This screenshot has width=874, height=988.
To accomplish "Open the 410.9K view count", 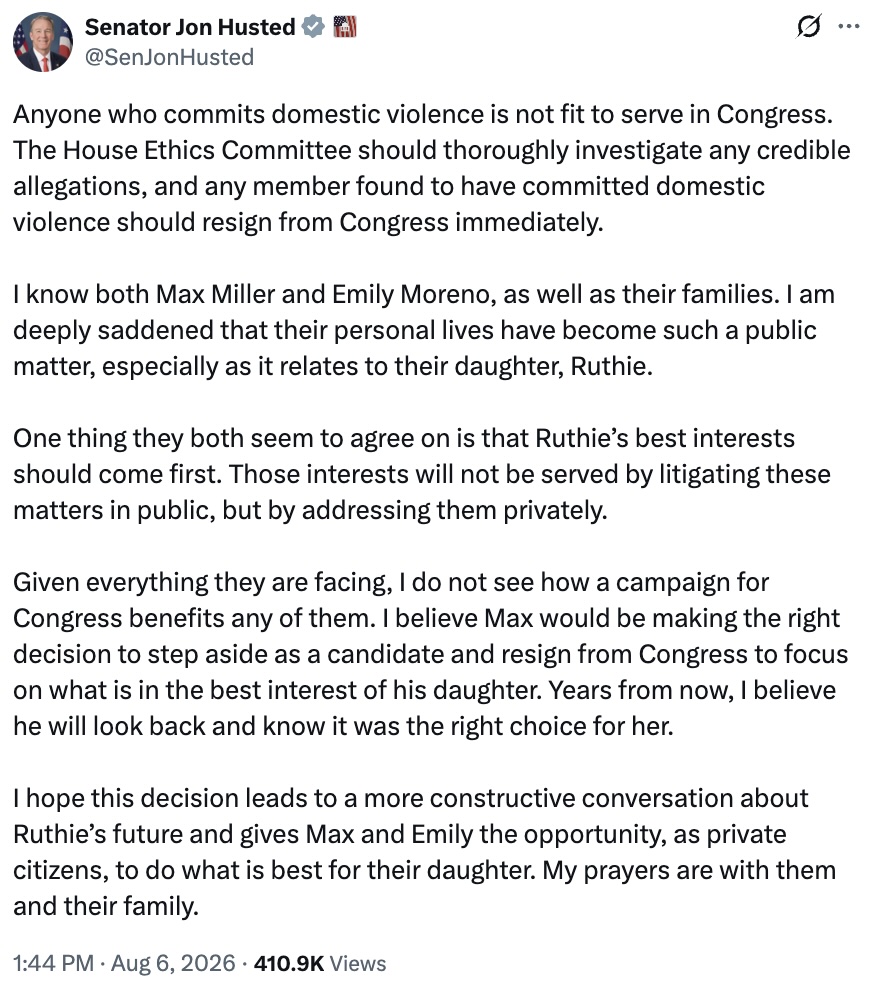I will point(289,963).
